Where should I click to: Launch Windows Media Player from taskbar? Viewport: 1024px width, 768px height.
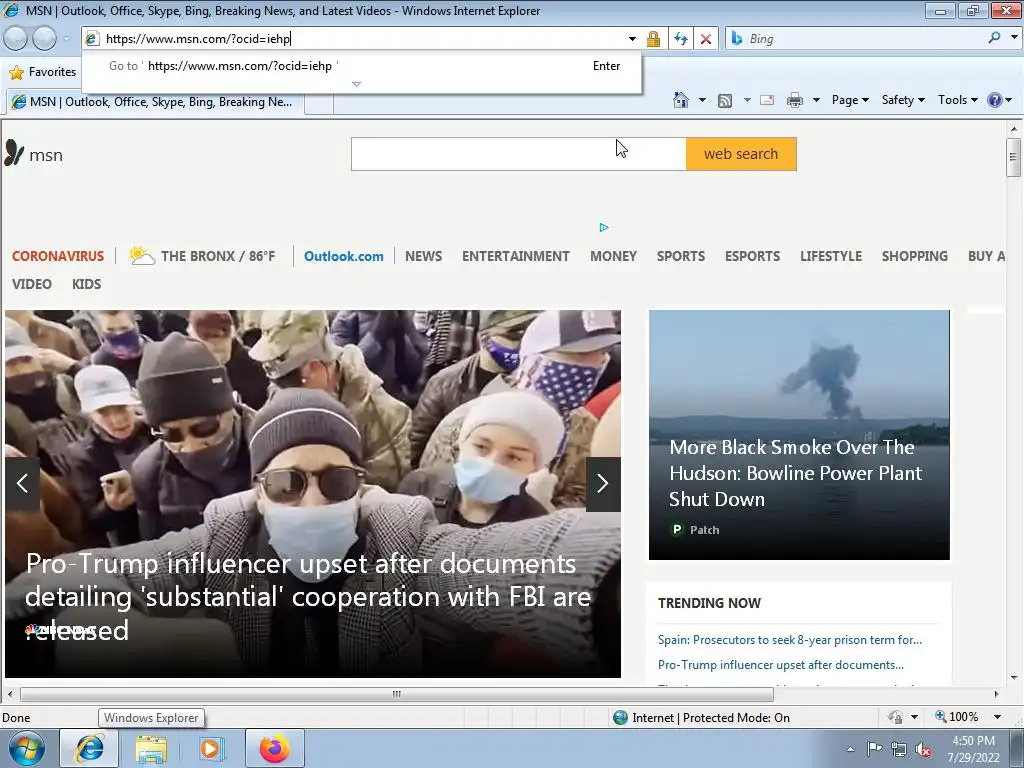(212, 748)
